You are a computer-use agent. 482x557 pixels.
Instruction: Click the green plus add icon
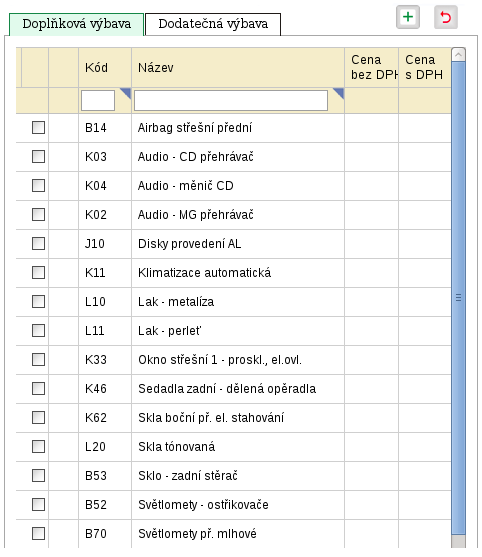pyautogui.click(x=408, y=17)
